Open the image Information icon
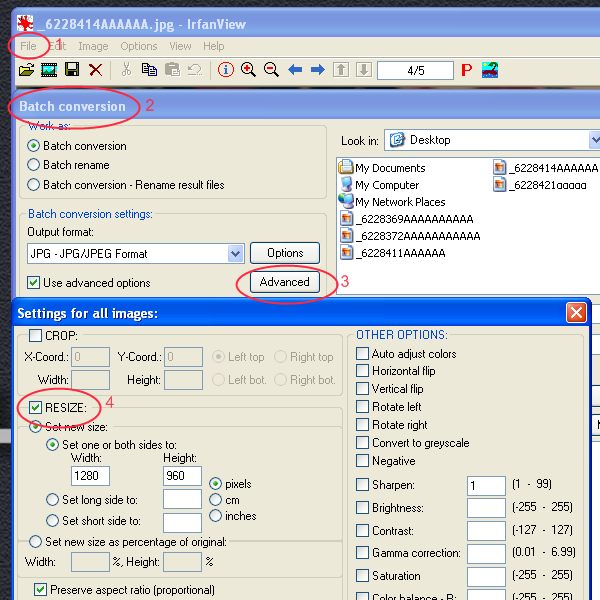Screen dimensions: 600x600 click(x=226, y=70)
